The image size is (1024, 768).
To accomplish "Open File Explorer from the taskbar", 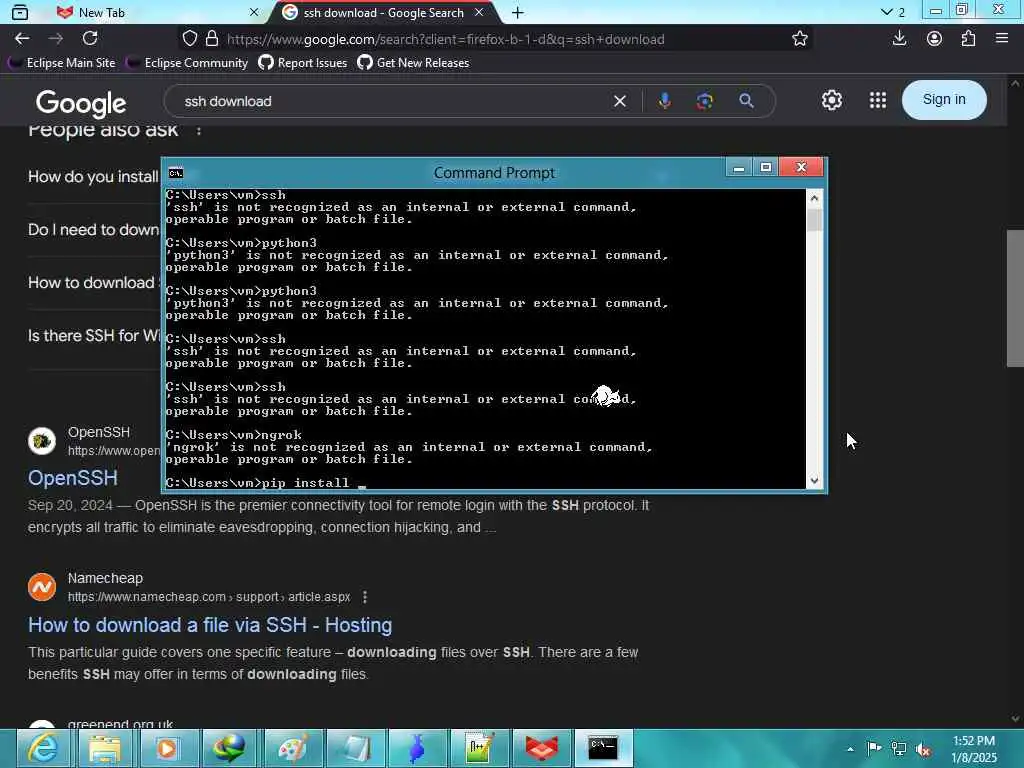I will (x=105, y=748).
